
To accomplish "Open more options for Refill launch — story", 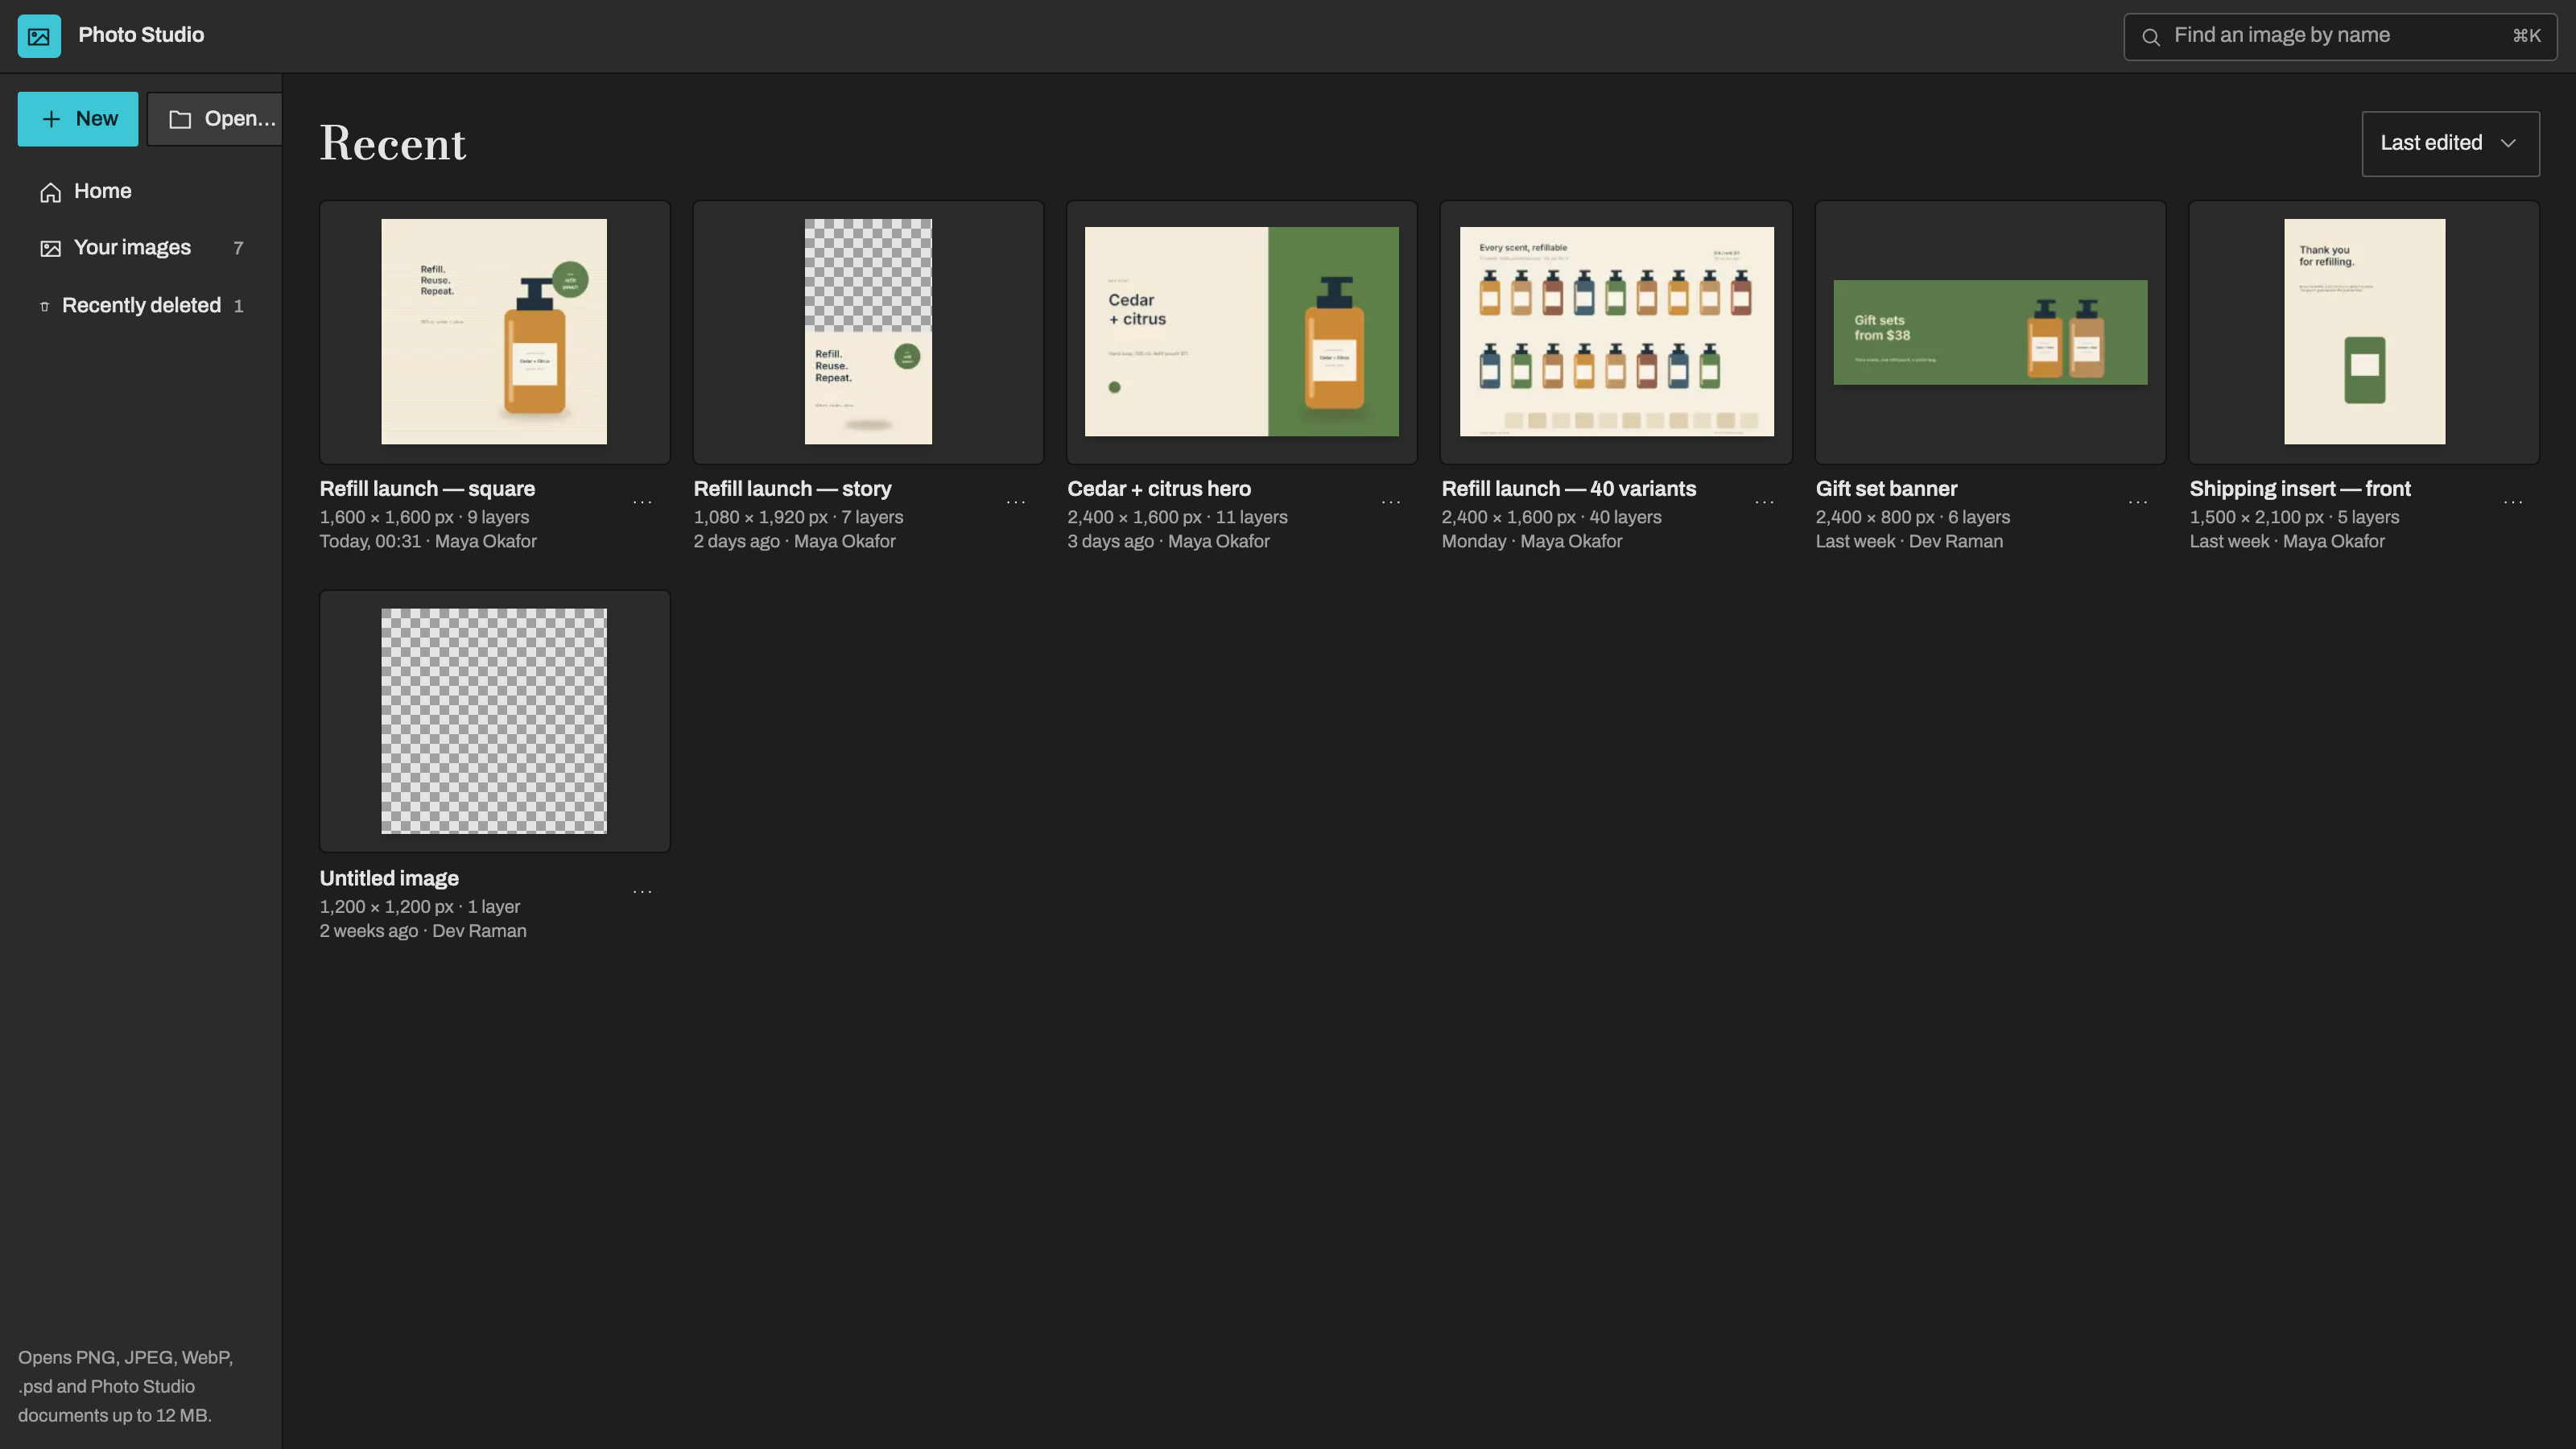I will 1016,502.
